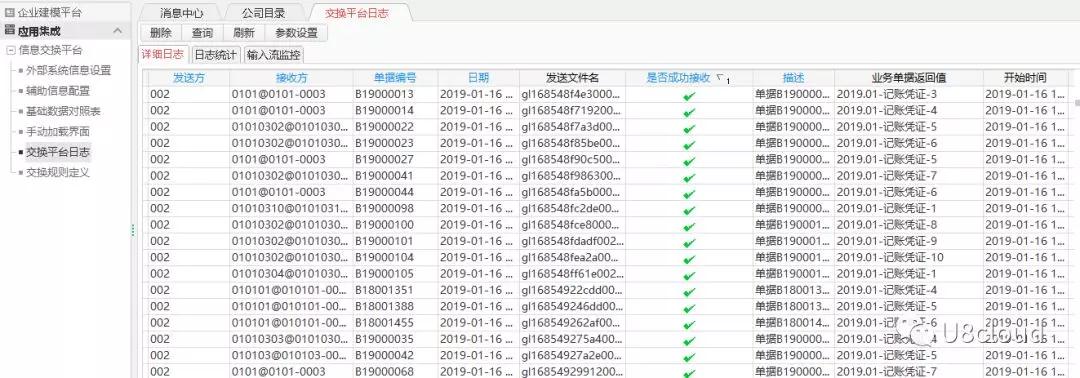Sort by the 日期 column header
This screenshot has height=378, width=1080.
coord(479,78)
